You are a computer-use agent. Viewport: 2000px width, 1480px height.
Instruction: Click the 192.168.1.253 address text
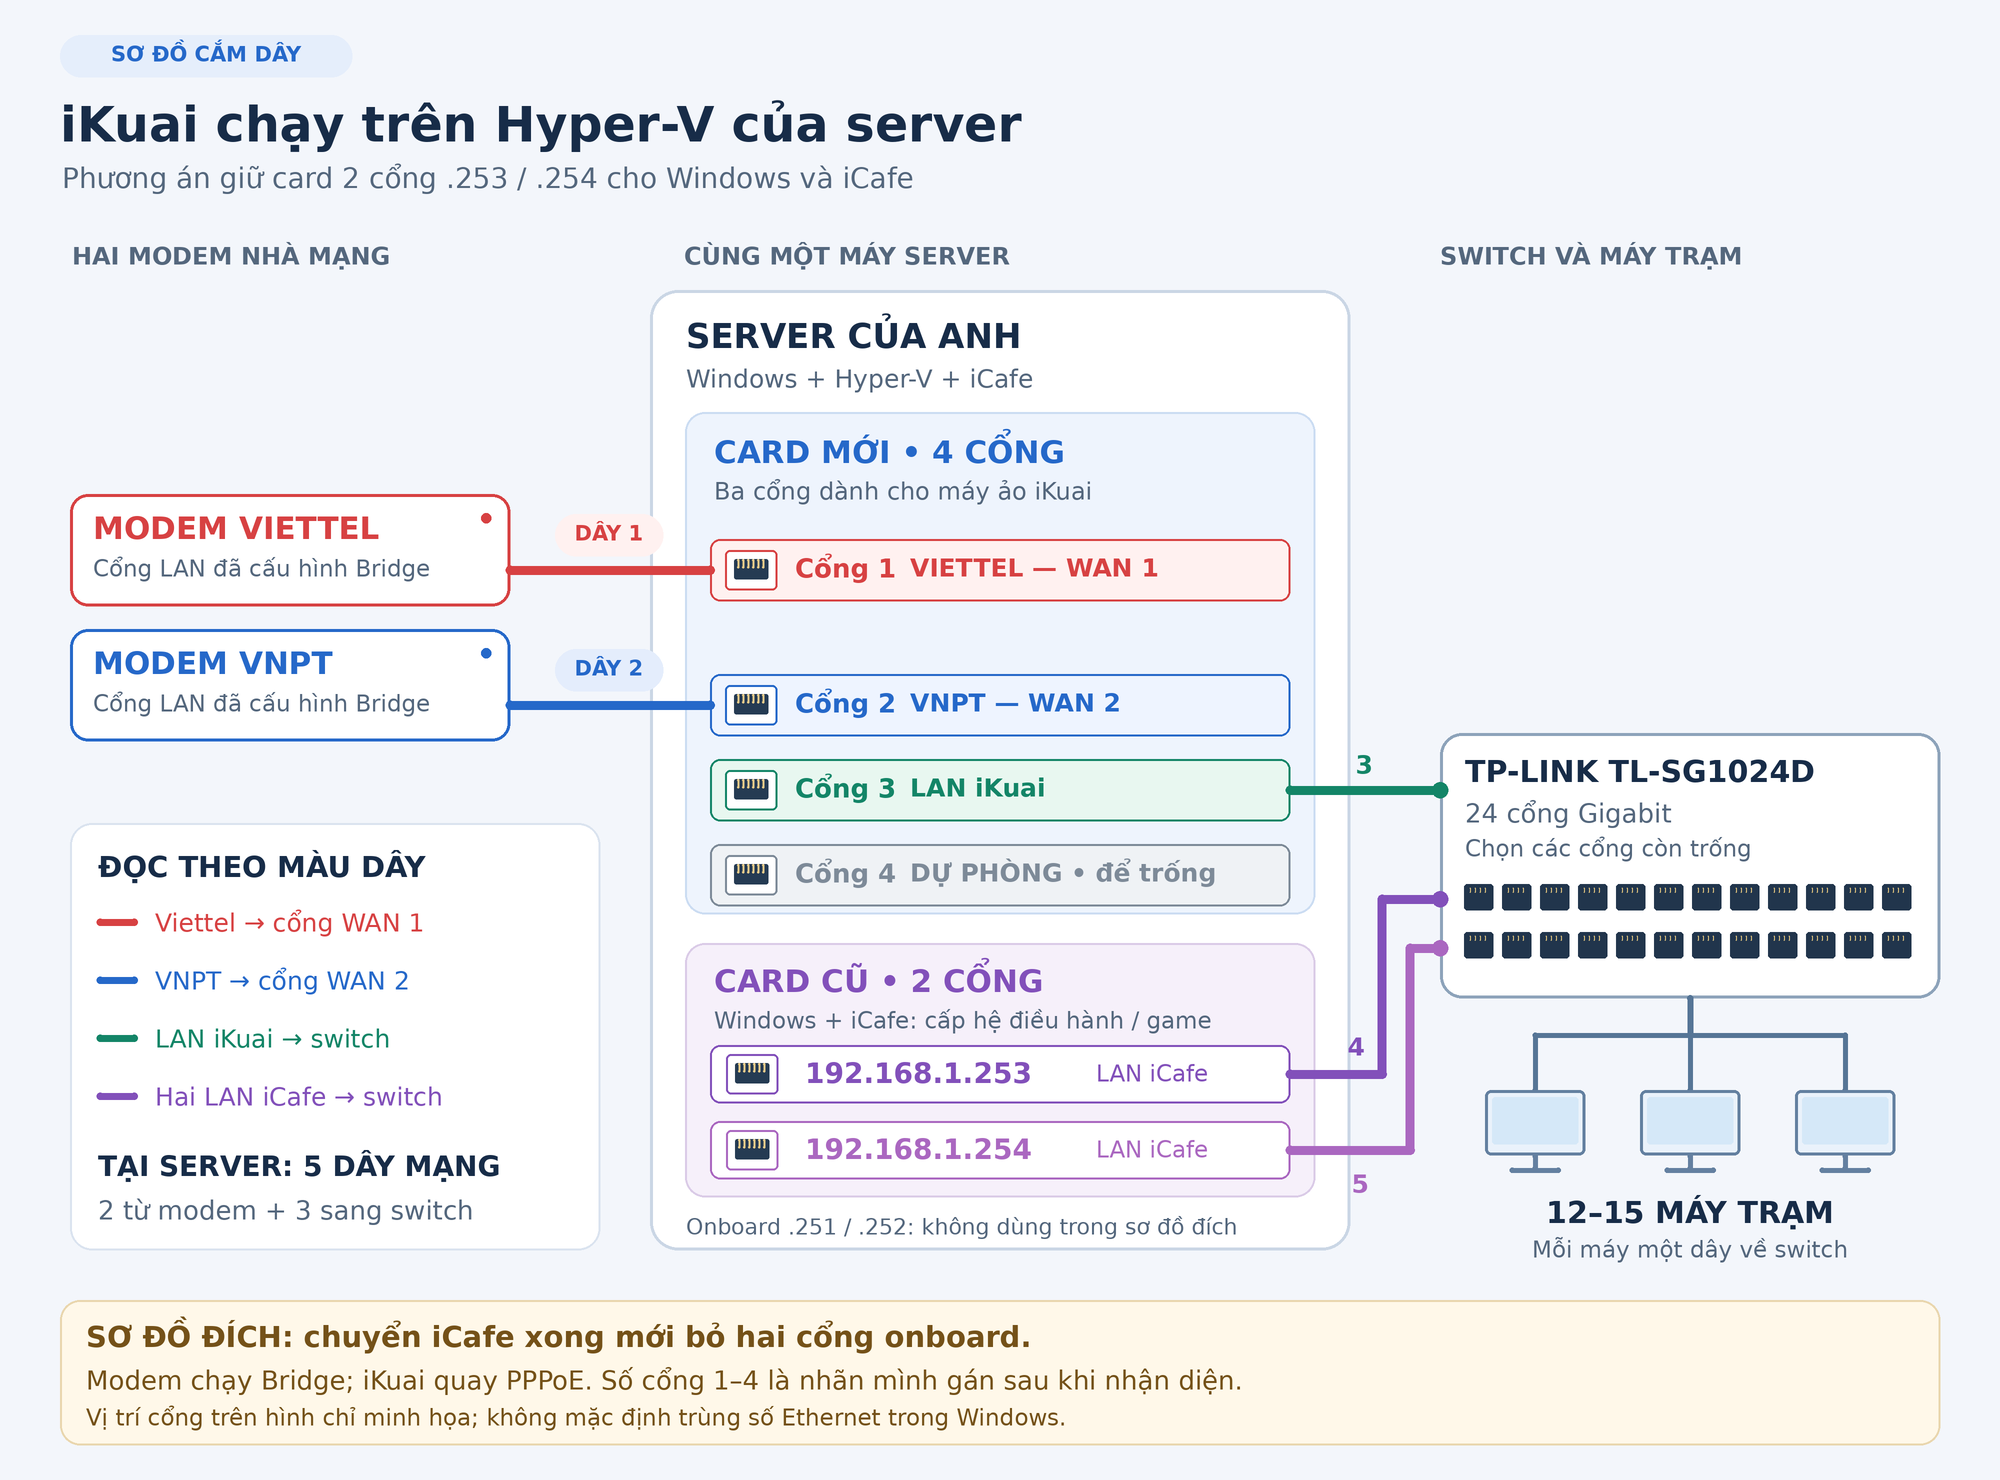point(918,1074)
